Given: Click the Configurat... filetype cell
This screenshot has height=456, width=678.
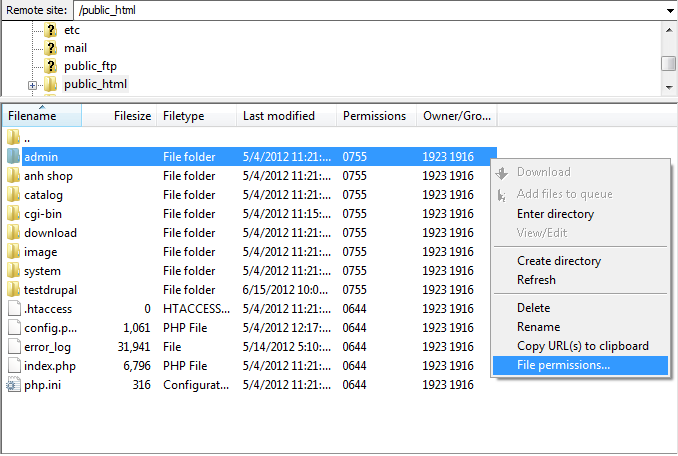Looking at the screenshot, I should coord(196,385).
